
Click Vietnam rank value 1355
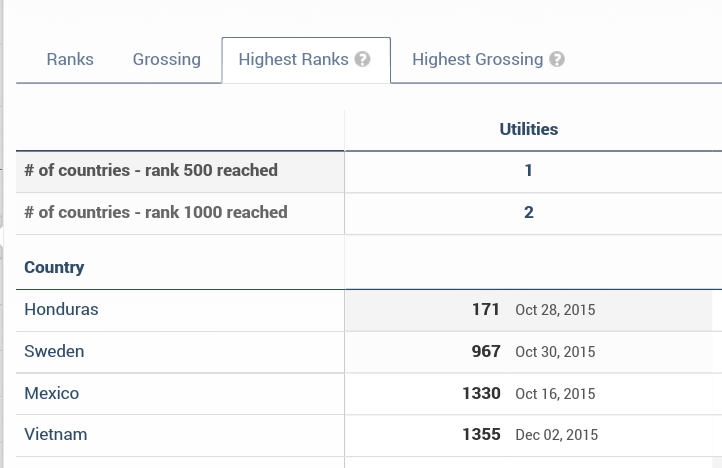tap(481, 435)
